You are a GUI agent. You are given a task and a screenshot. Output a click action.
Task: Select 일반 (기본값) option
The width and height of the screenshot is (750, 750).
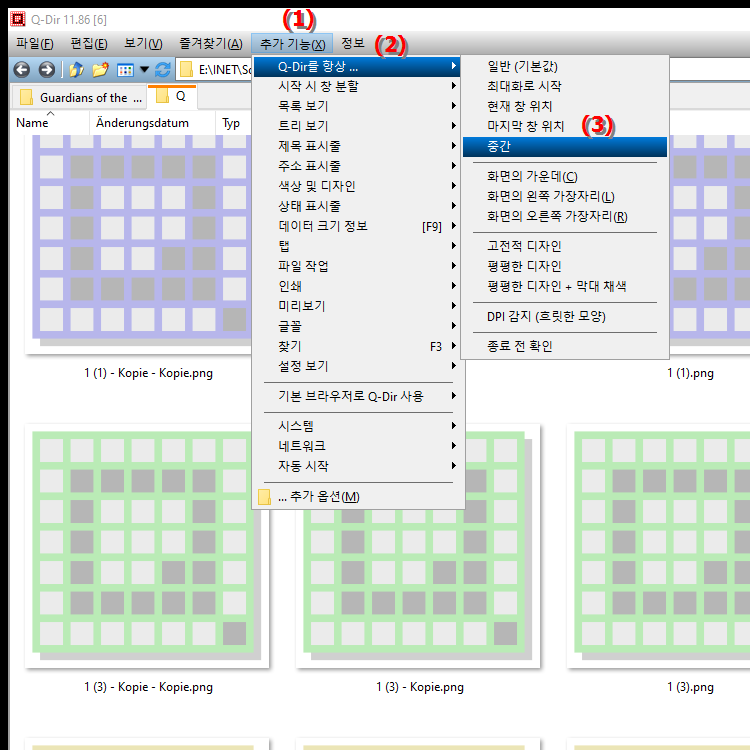(565, 66)
